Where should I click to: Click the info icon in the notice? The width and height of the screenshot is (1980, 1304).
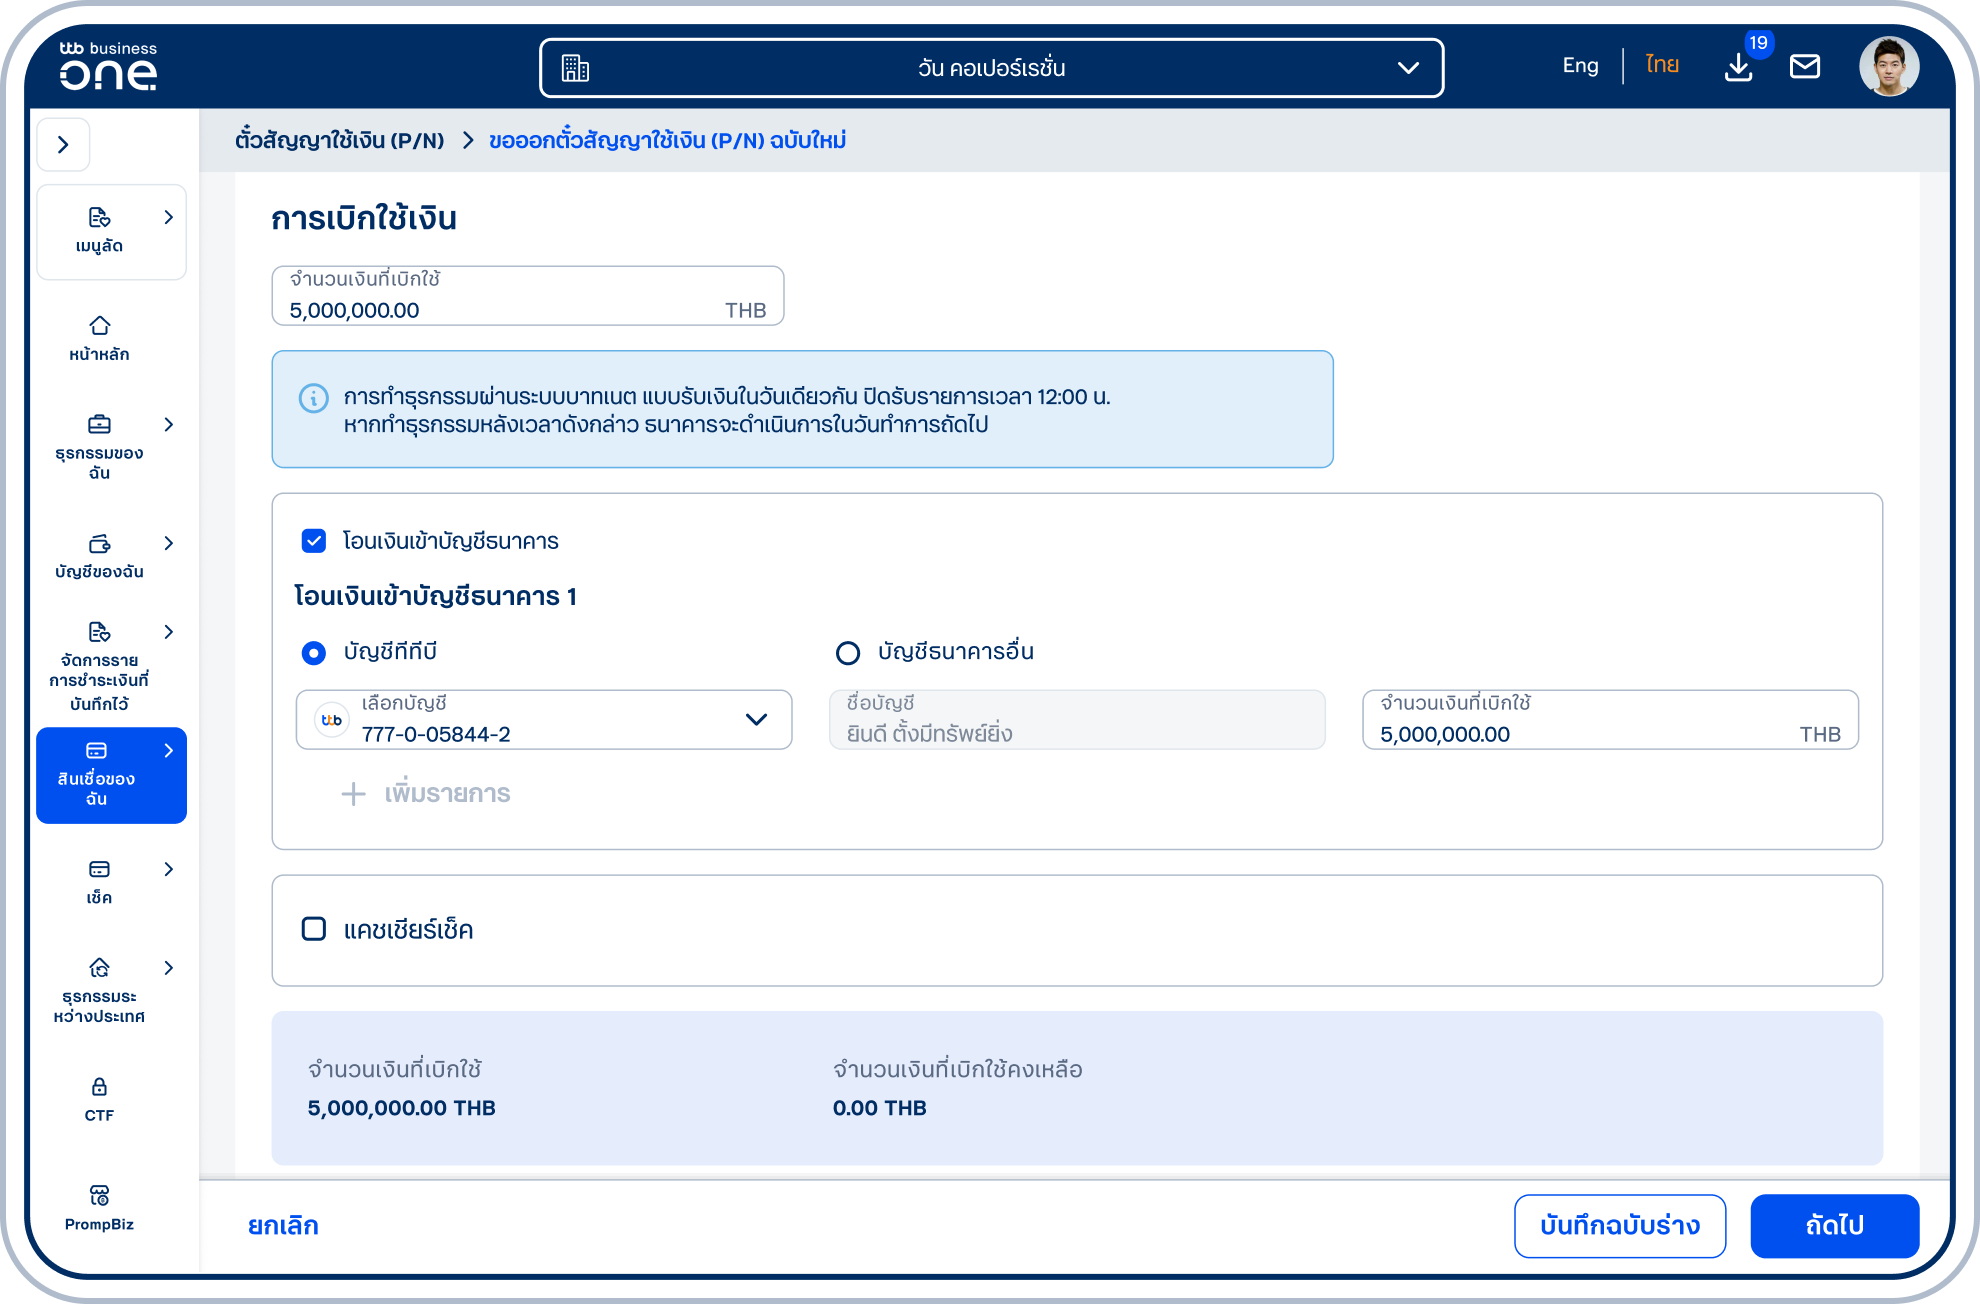pos(314,398)
